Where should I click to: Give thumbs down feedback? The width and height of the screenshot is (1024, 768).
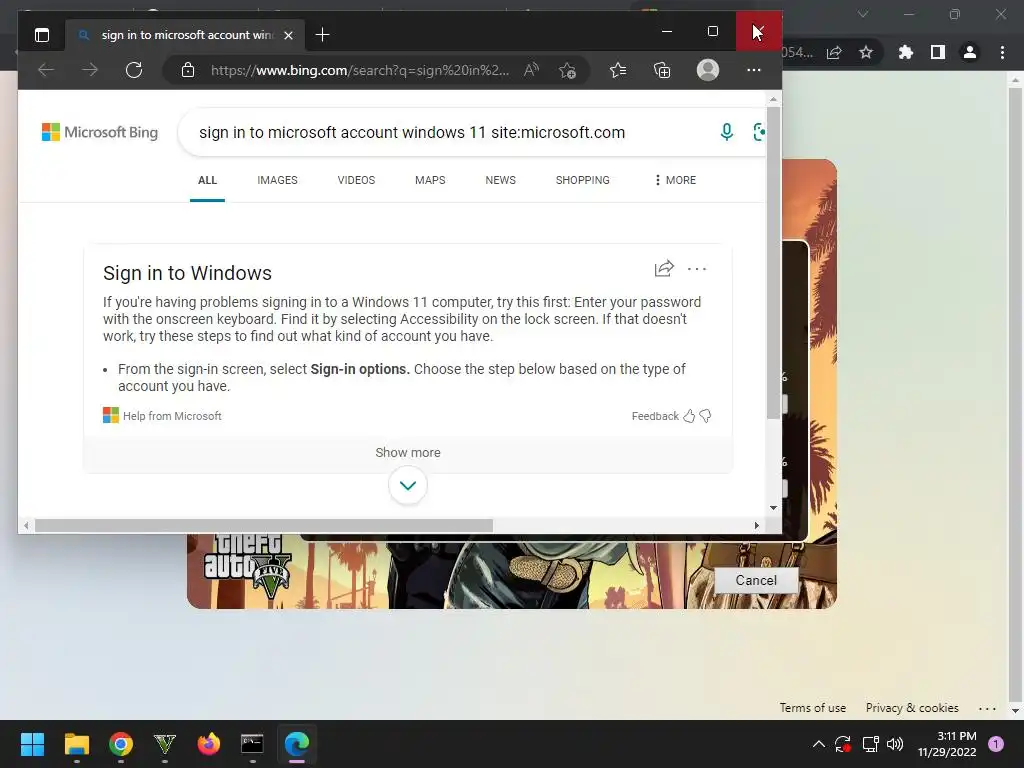[705, 416]
